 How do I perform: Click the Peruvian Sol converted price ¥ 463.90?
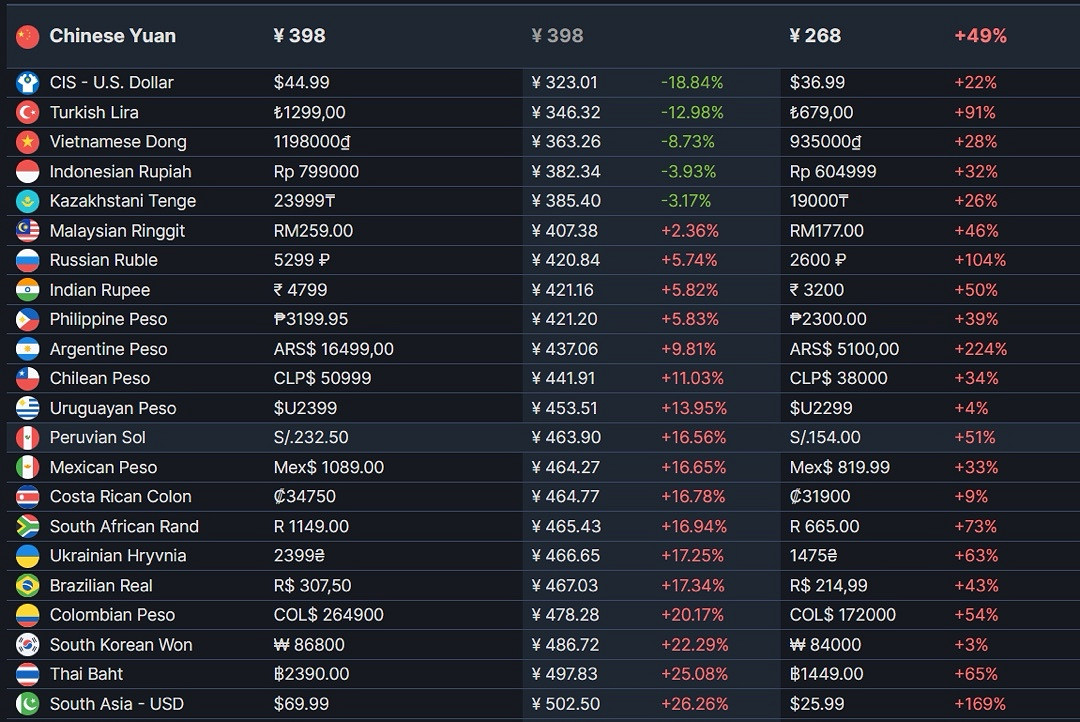coord(564,438)
